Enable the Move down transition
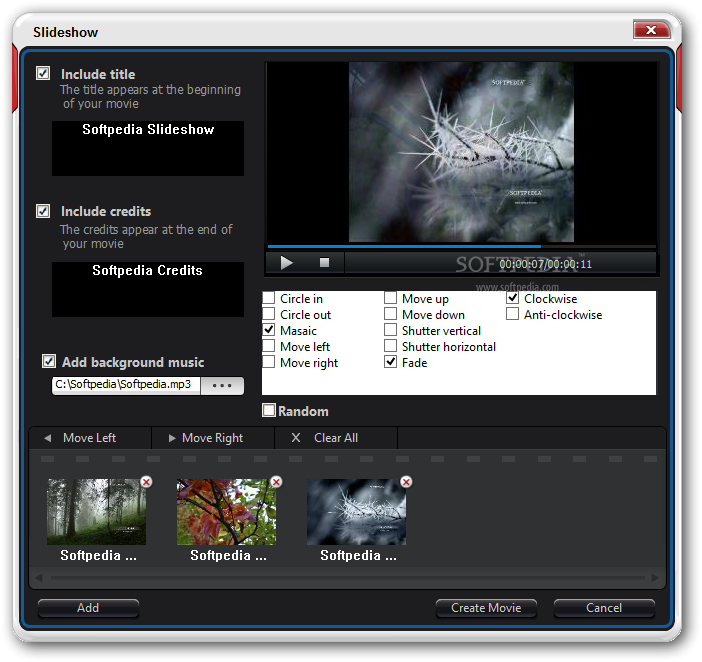This screenshot has width=702, height=662. point(390,314)
